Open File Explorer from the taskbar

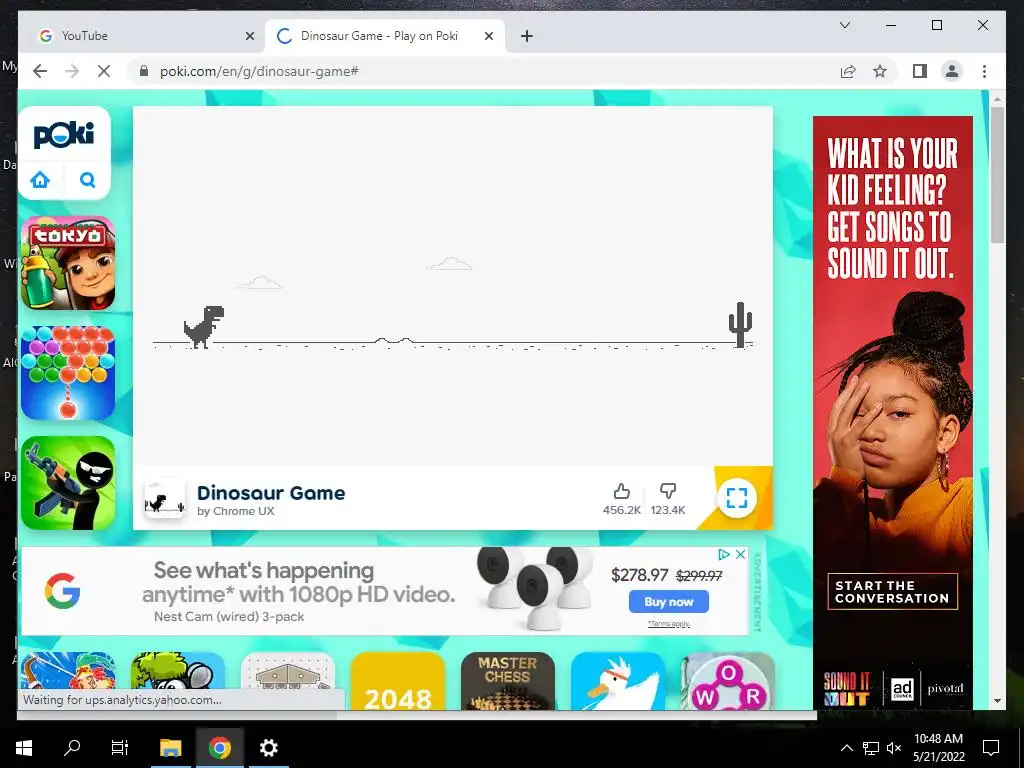[171, 748]
